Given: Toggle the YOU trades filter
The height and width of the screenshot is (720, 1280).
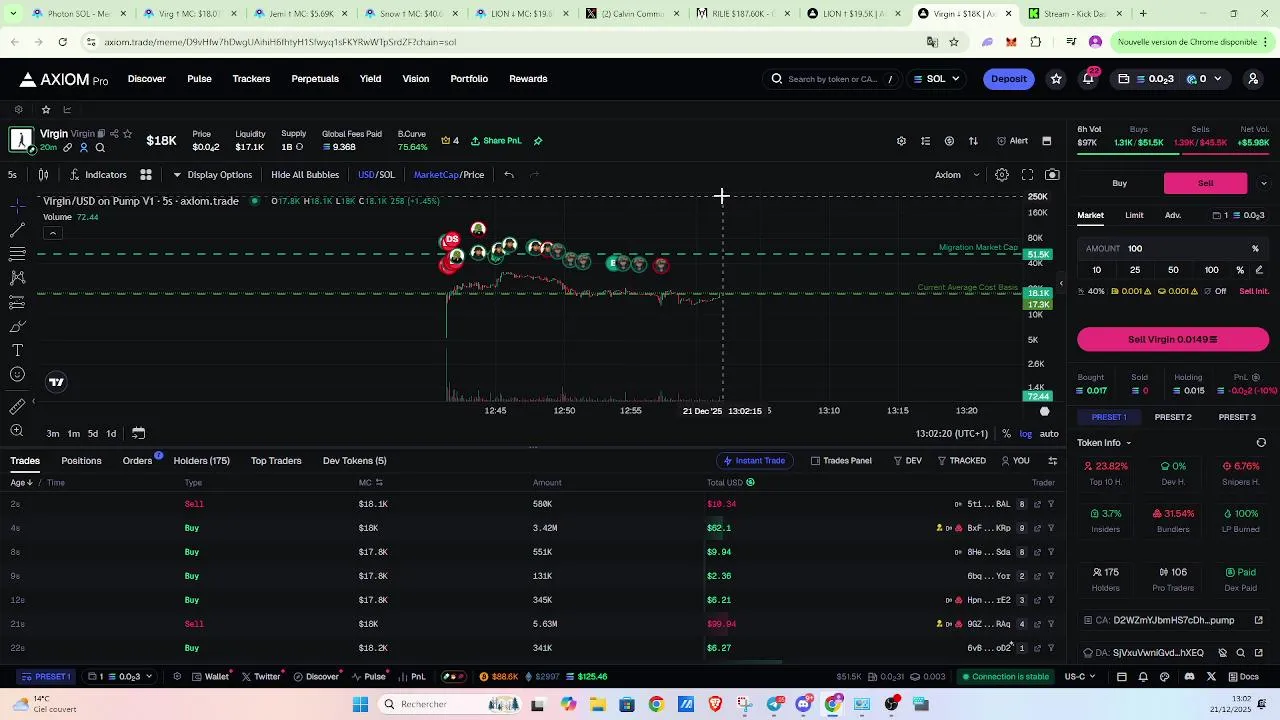Looking at the screenshot, I should point(1015,461).
